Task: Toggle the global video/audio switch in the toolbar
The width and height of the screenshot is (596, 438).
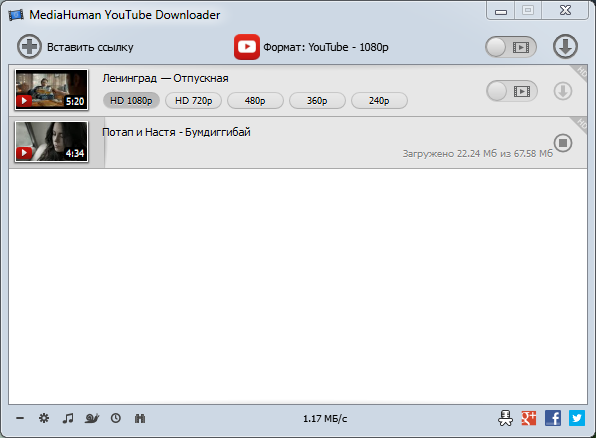Action: pyautogui.click(x=510, y=47)
